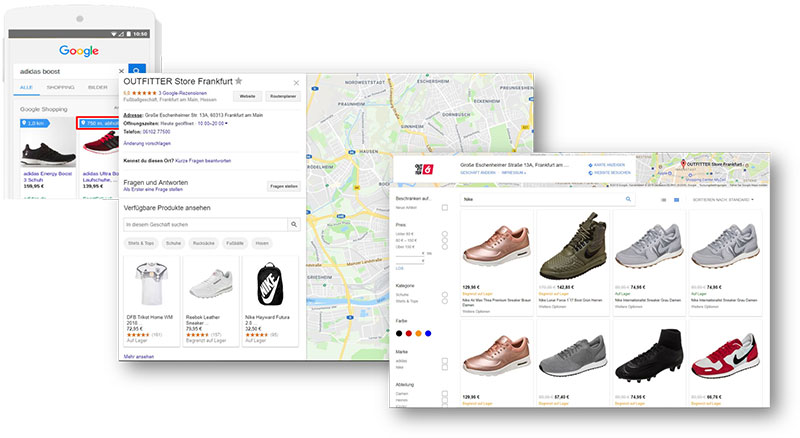The height and width of the screenshot is (438, 800).
Task: Click the 'Impressum' link
Action: tap(513, 173)
